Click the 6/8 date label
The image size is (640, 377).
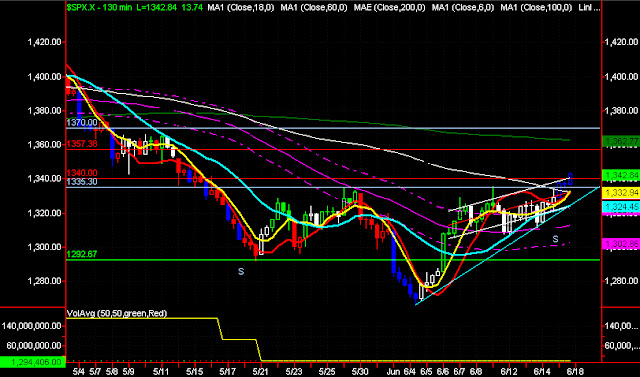(476, 373)
